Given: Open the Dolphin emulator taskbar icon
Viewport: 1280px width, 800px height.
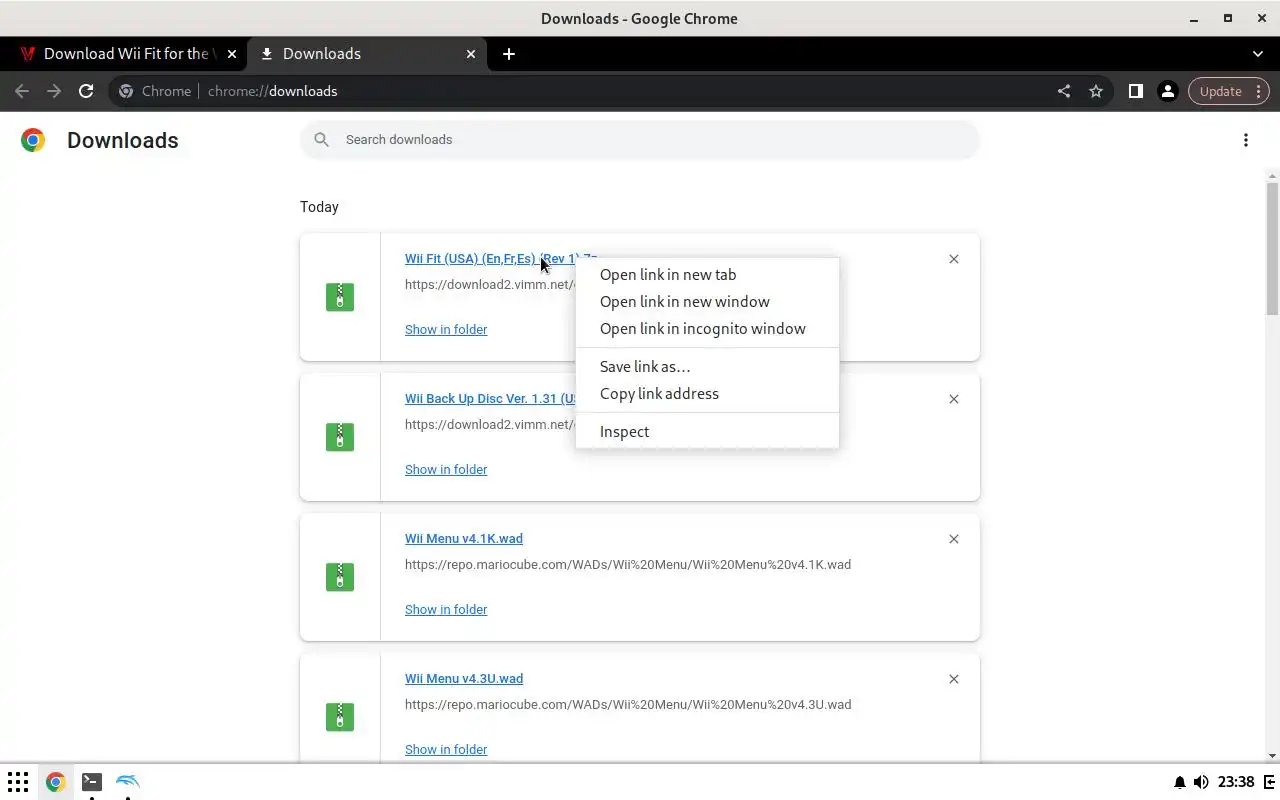Looking at the screenshot, I should tap(128, 782).
